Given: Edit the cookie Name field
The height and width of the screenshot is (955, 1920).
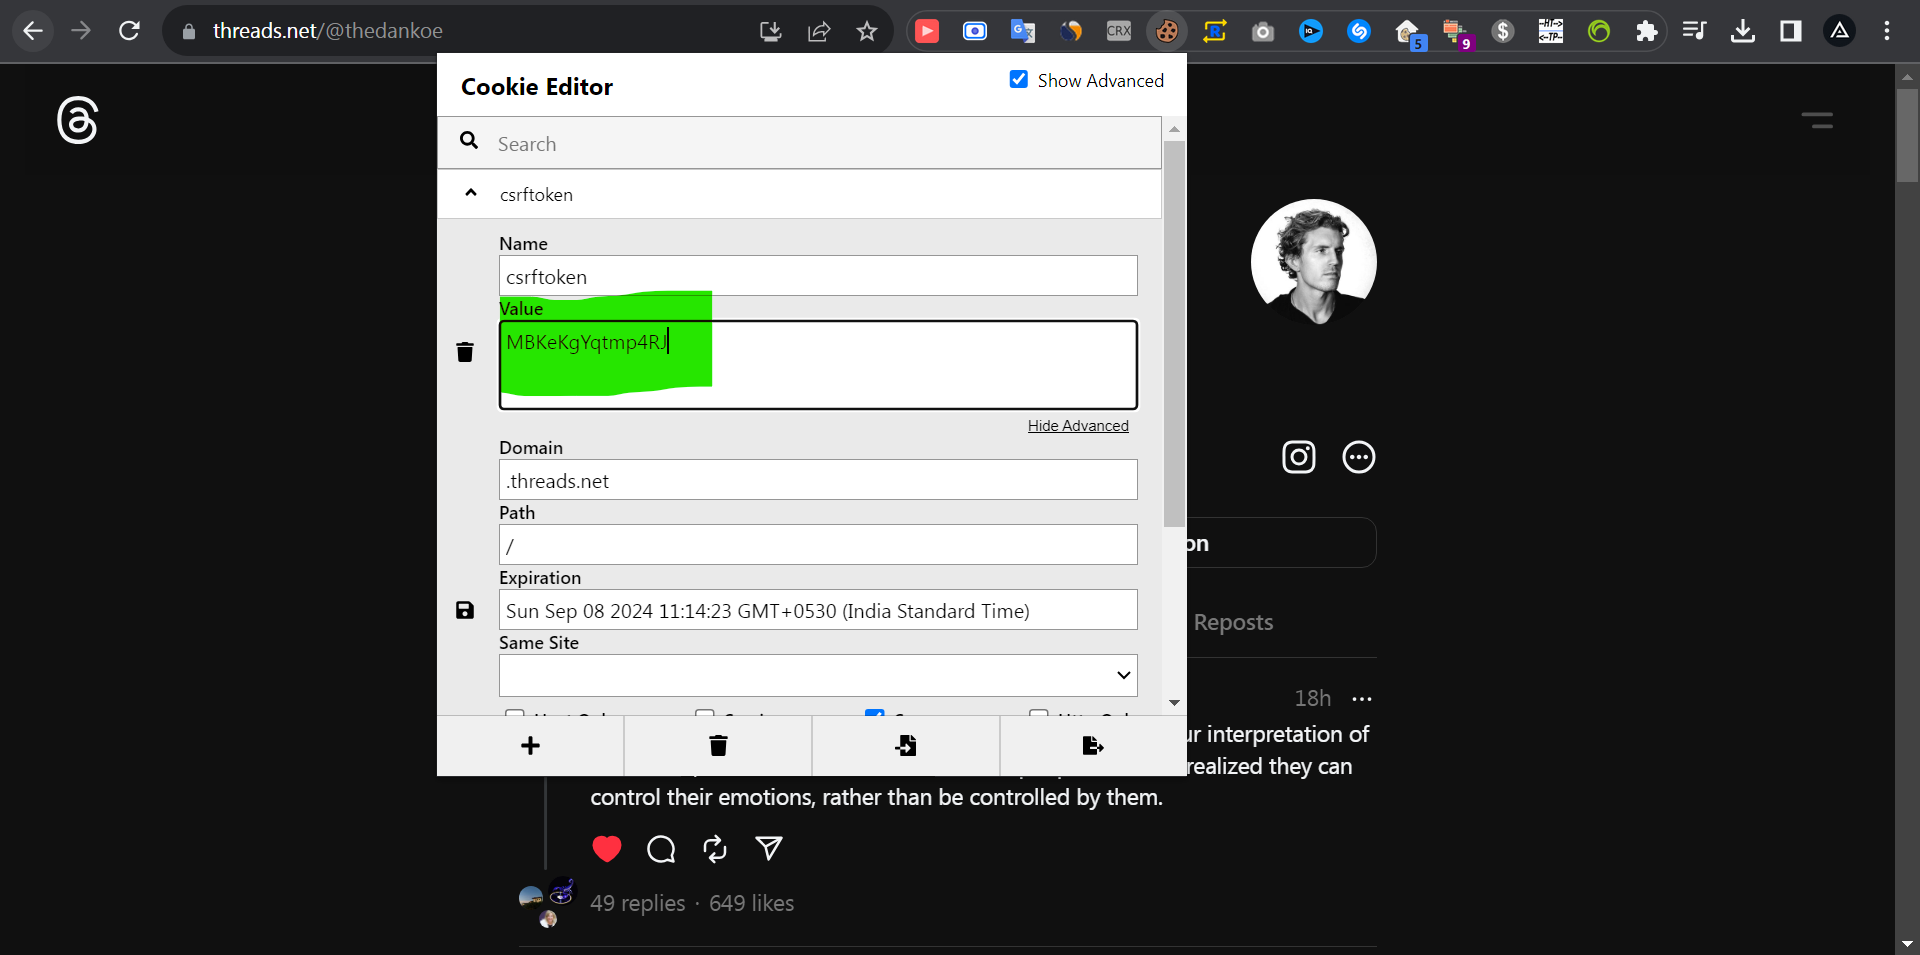Looking at the screenshot, I should coord(818,276).
